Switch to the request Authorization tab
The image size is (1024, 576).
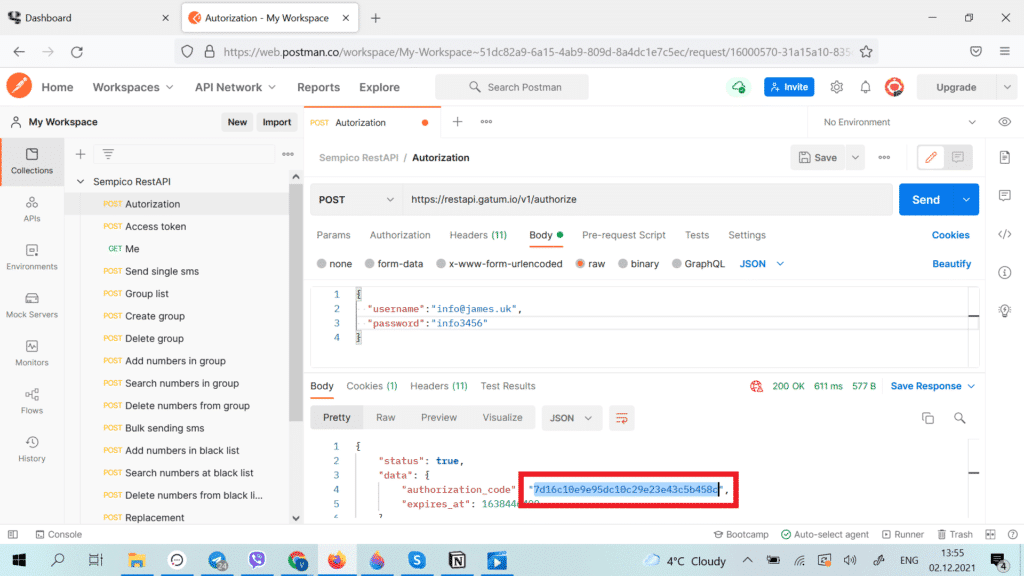coord(400,235)
